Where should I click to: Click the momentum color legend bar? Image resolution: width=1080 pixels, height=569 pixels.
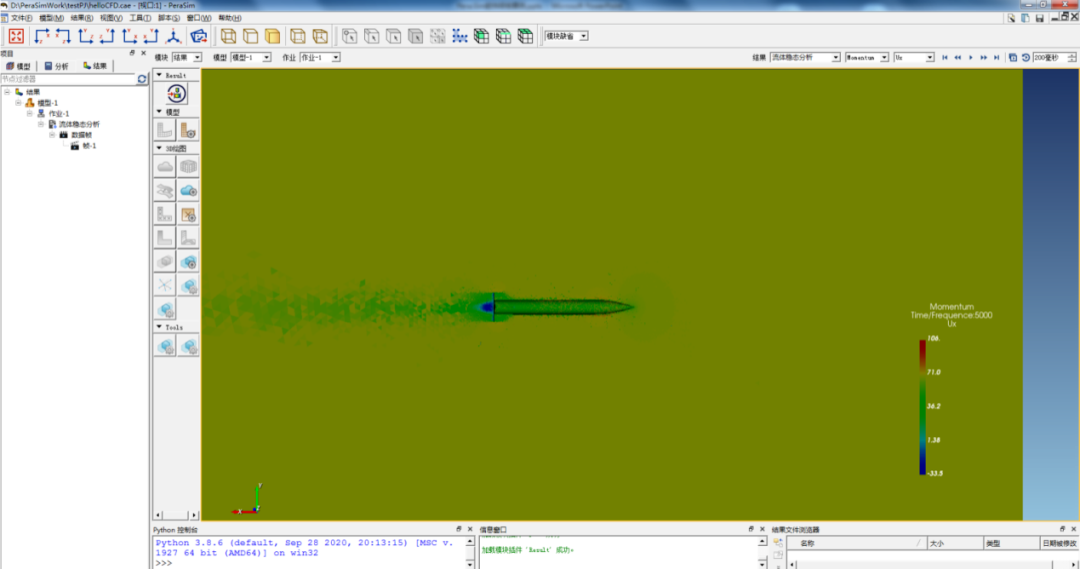tap(923, 406)
